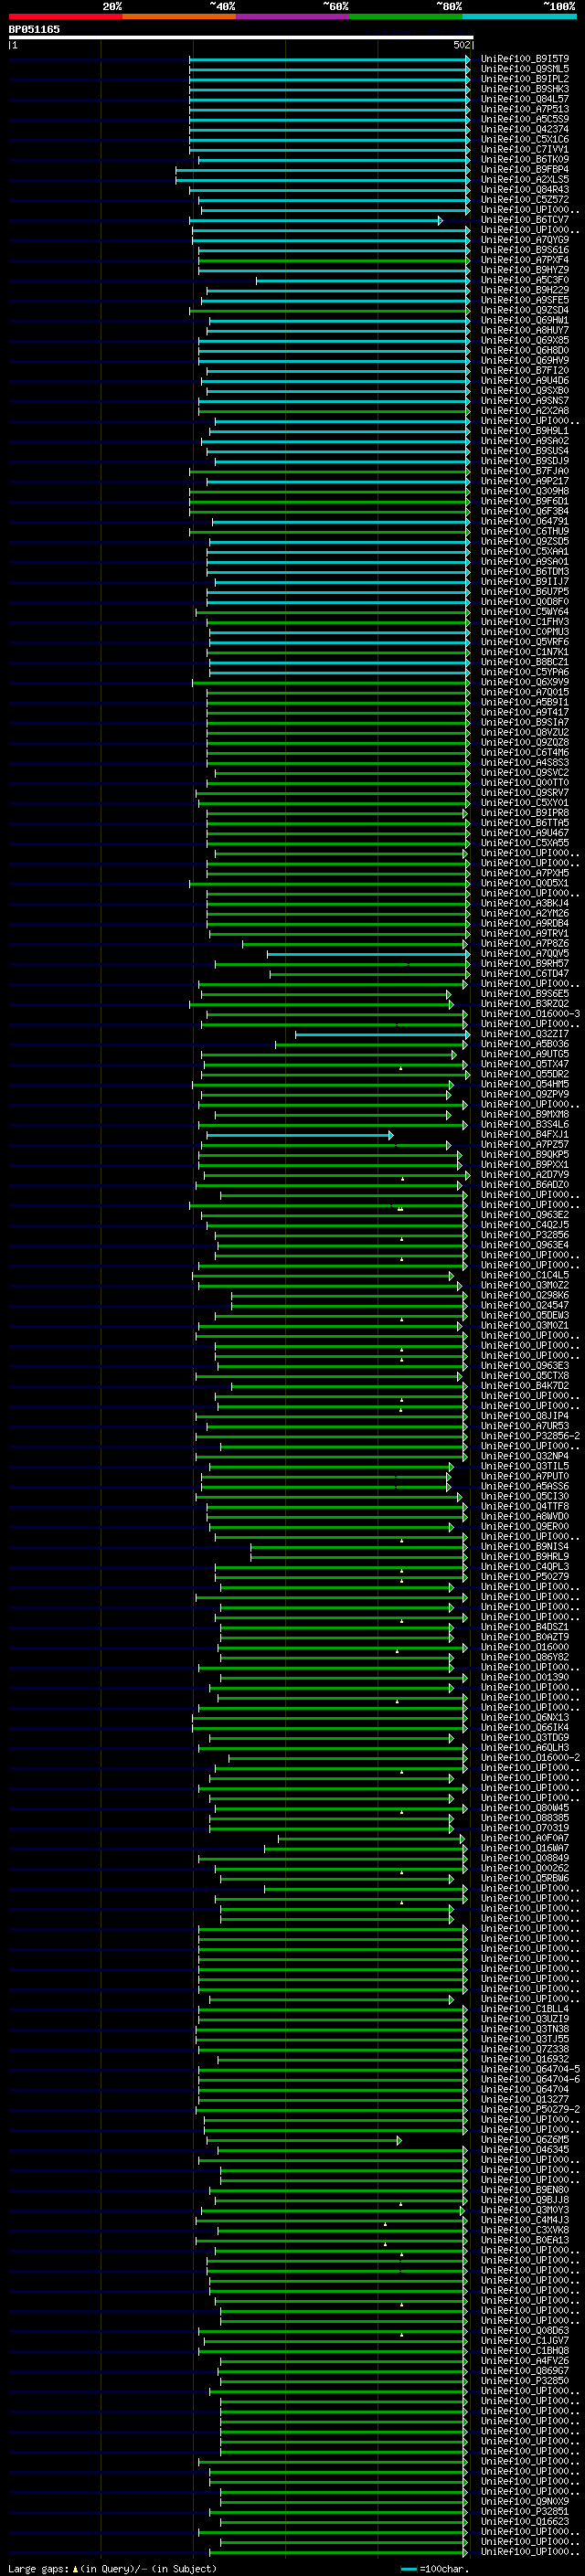The height and width of the screenshot is (2576, 585).
Task: Click the UniRef100_A4S8S3 label
Action: click(525, 763)
